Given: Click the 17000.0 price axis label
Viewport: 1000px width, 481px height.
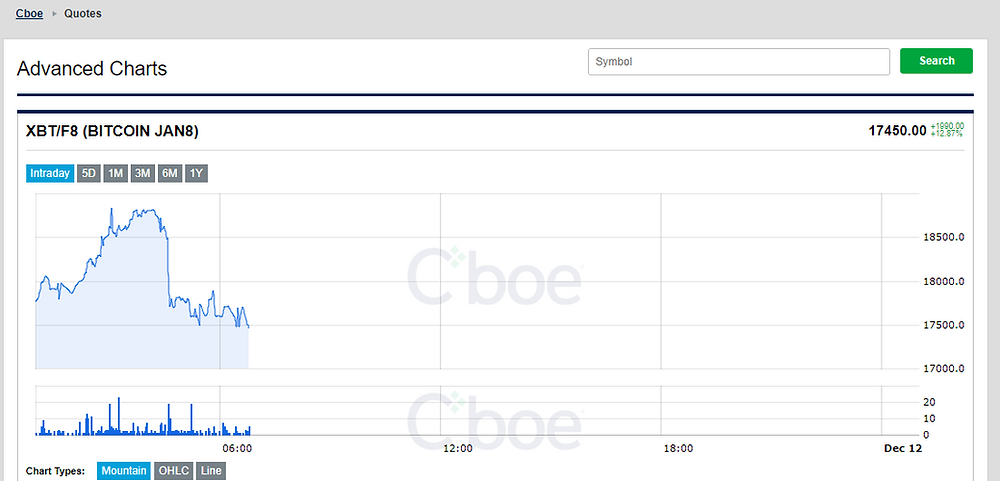Looking at the screenshot, I should [x=943, y=369].
